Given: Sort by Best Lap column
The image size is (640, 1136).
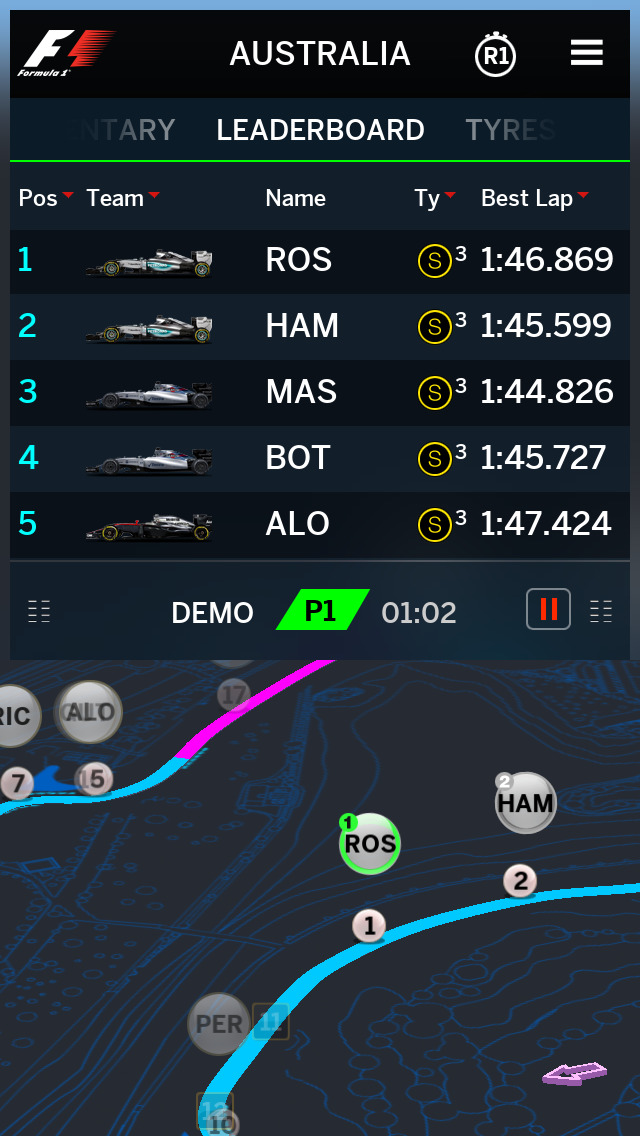Looking at the screenshot, I should pos(534,198).
